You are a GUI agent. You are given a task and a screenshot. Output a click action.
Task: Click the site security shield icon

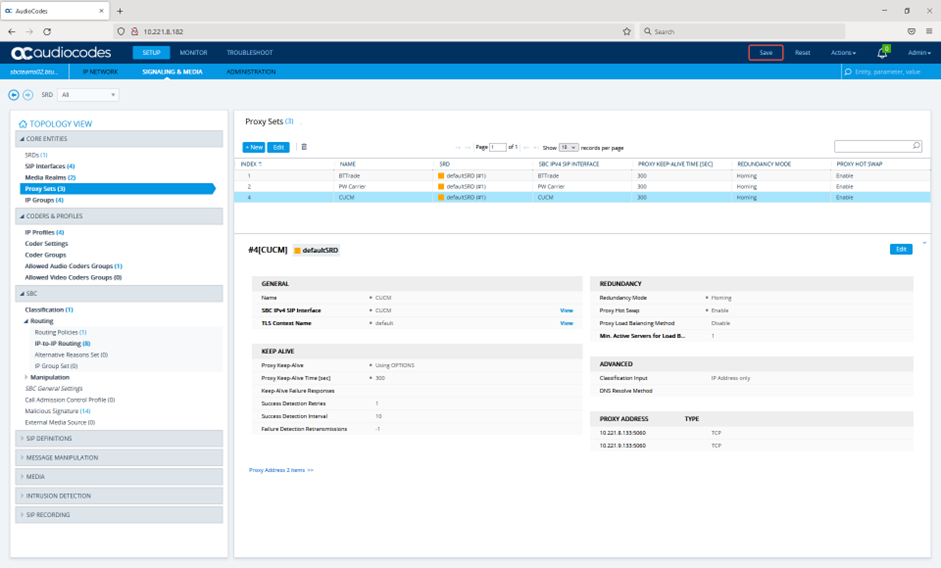pos(121,31)
